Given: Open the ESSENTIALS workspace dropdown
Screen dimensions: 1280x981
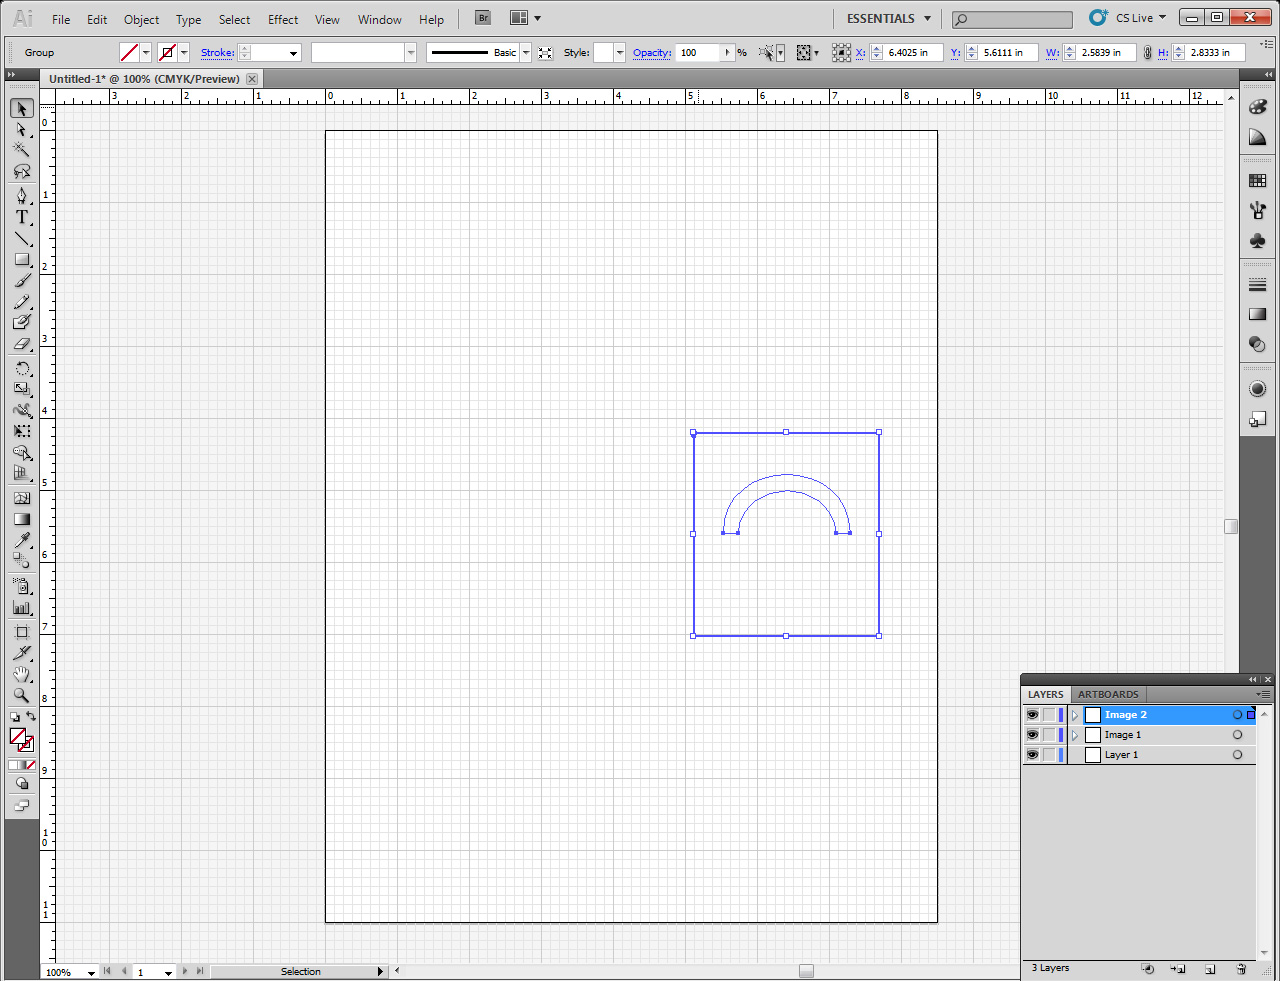Looking at the screenshot, I should [x=889, y=18].
